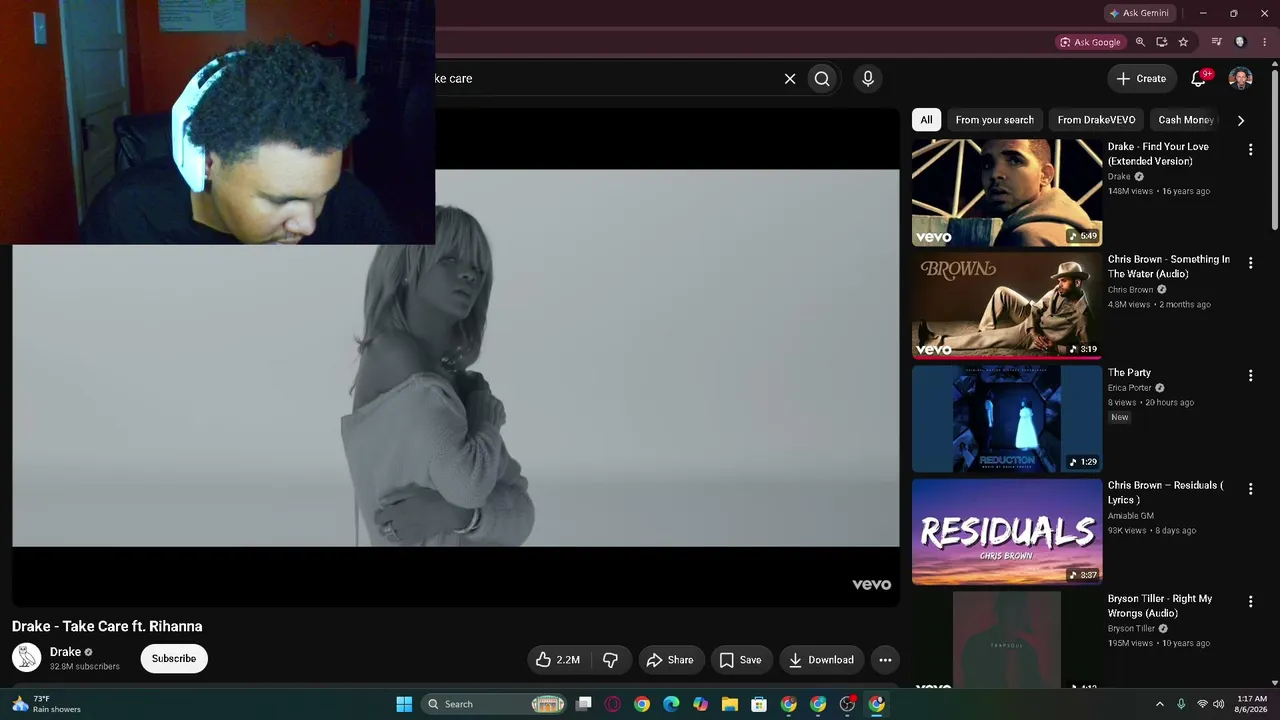The image size is (1280, 720).
Task: Launch Microsoft Edge from the taskbar
Action: click(x=671, y=704)
